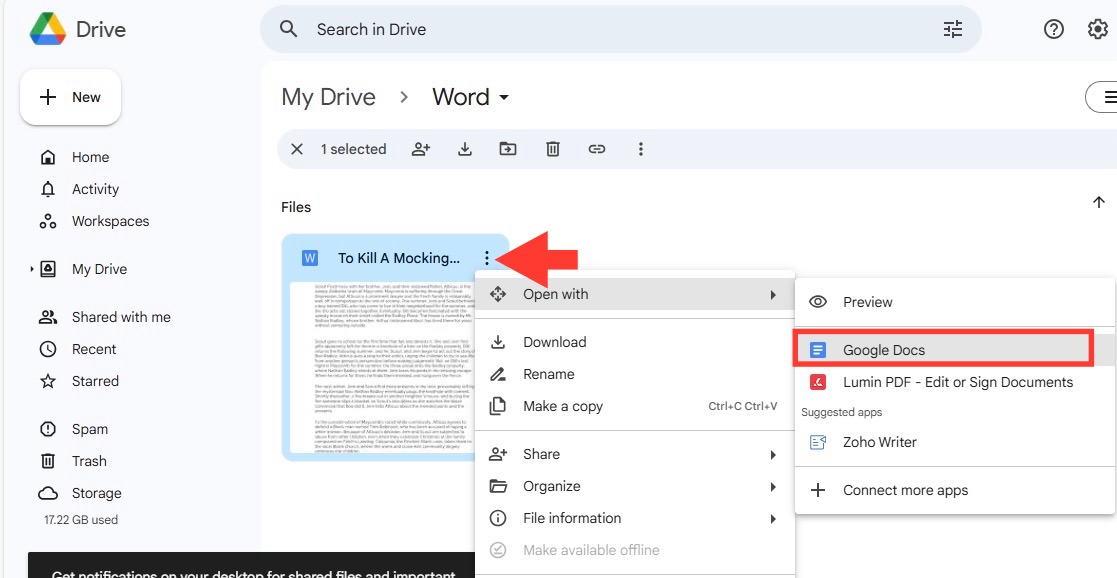Click the Preview eye icon
The height and width of the screenshot is (578, 1117).
[818, 302]
